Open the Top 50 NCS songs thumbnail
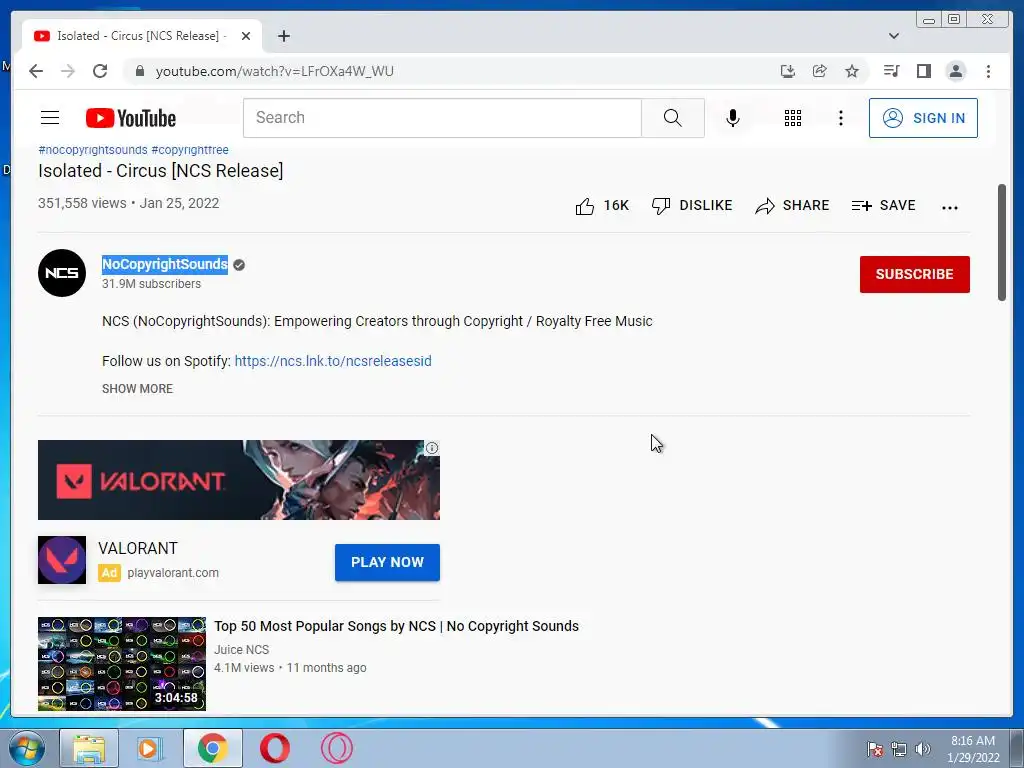 121,664
